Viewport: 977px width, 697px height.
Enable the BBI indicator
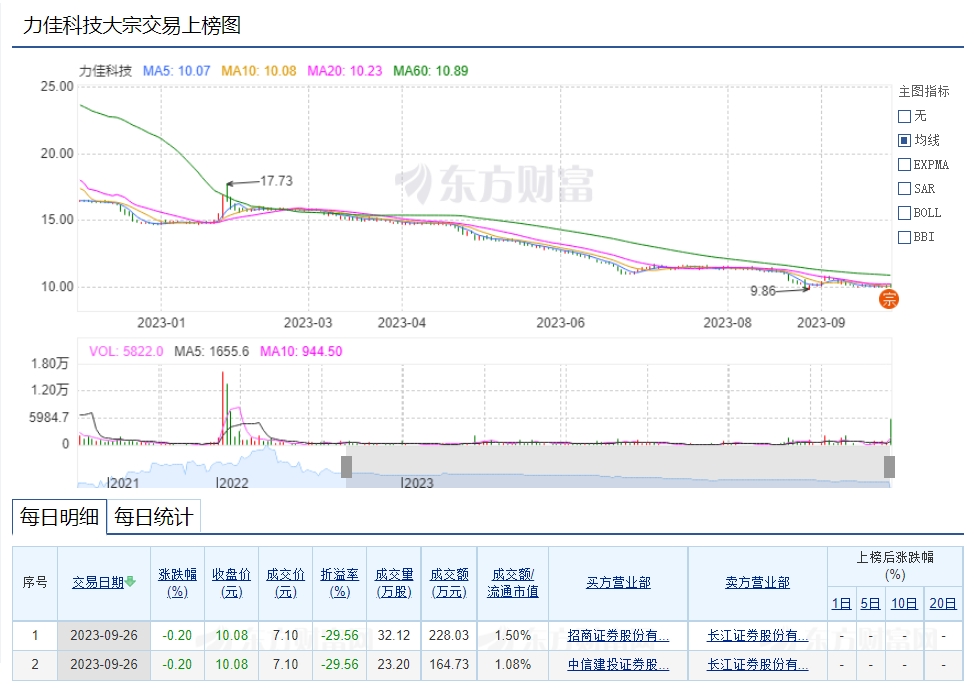tap(904, 237)
